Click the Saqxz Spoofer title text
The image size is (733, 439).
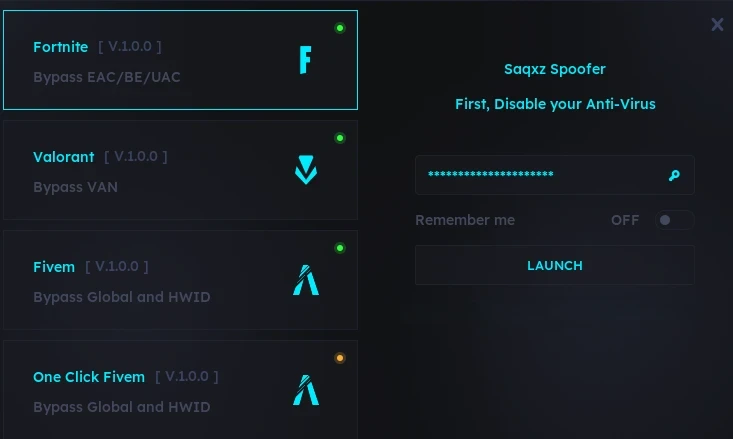coord(555,69)
